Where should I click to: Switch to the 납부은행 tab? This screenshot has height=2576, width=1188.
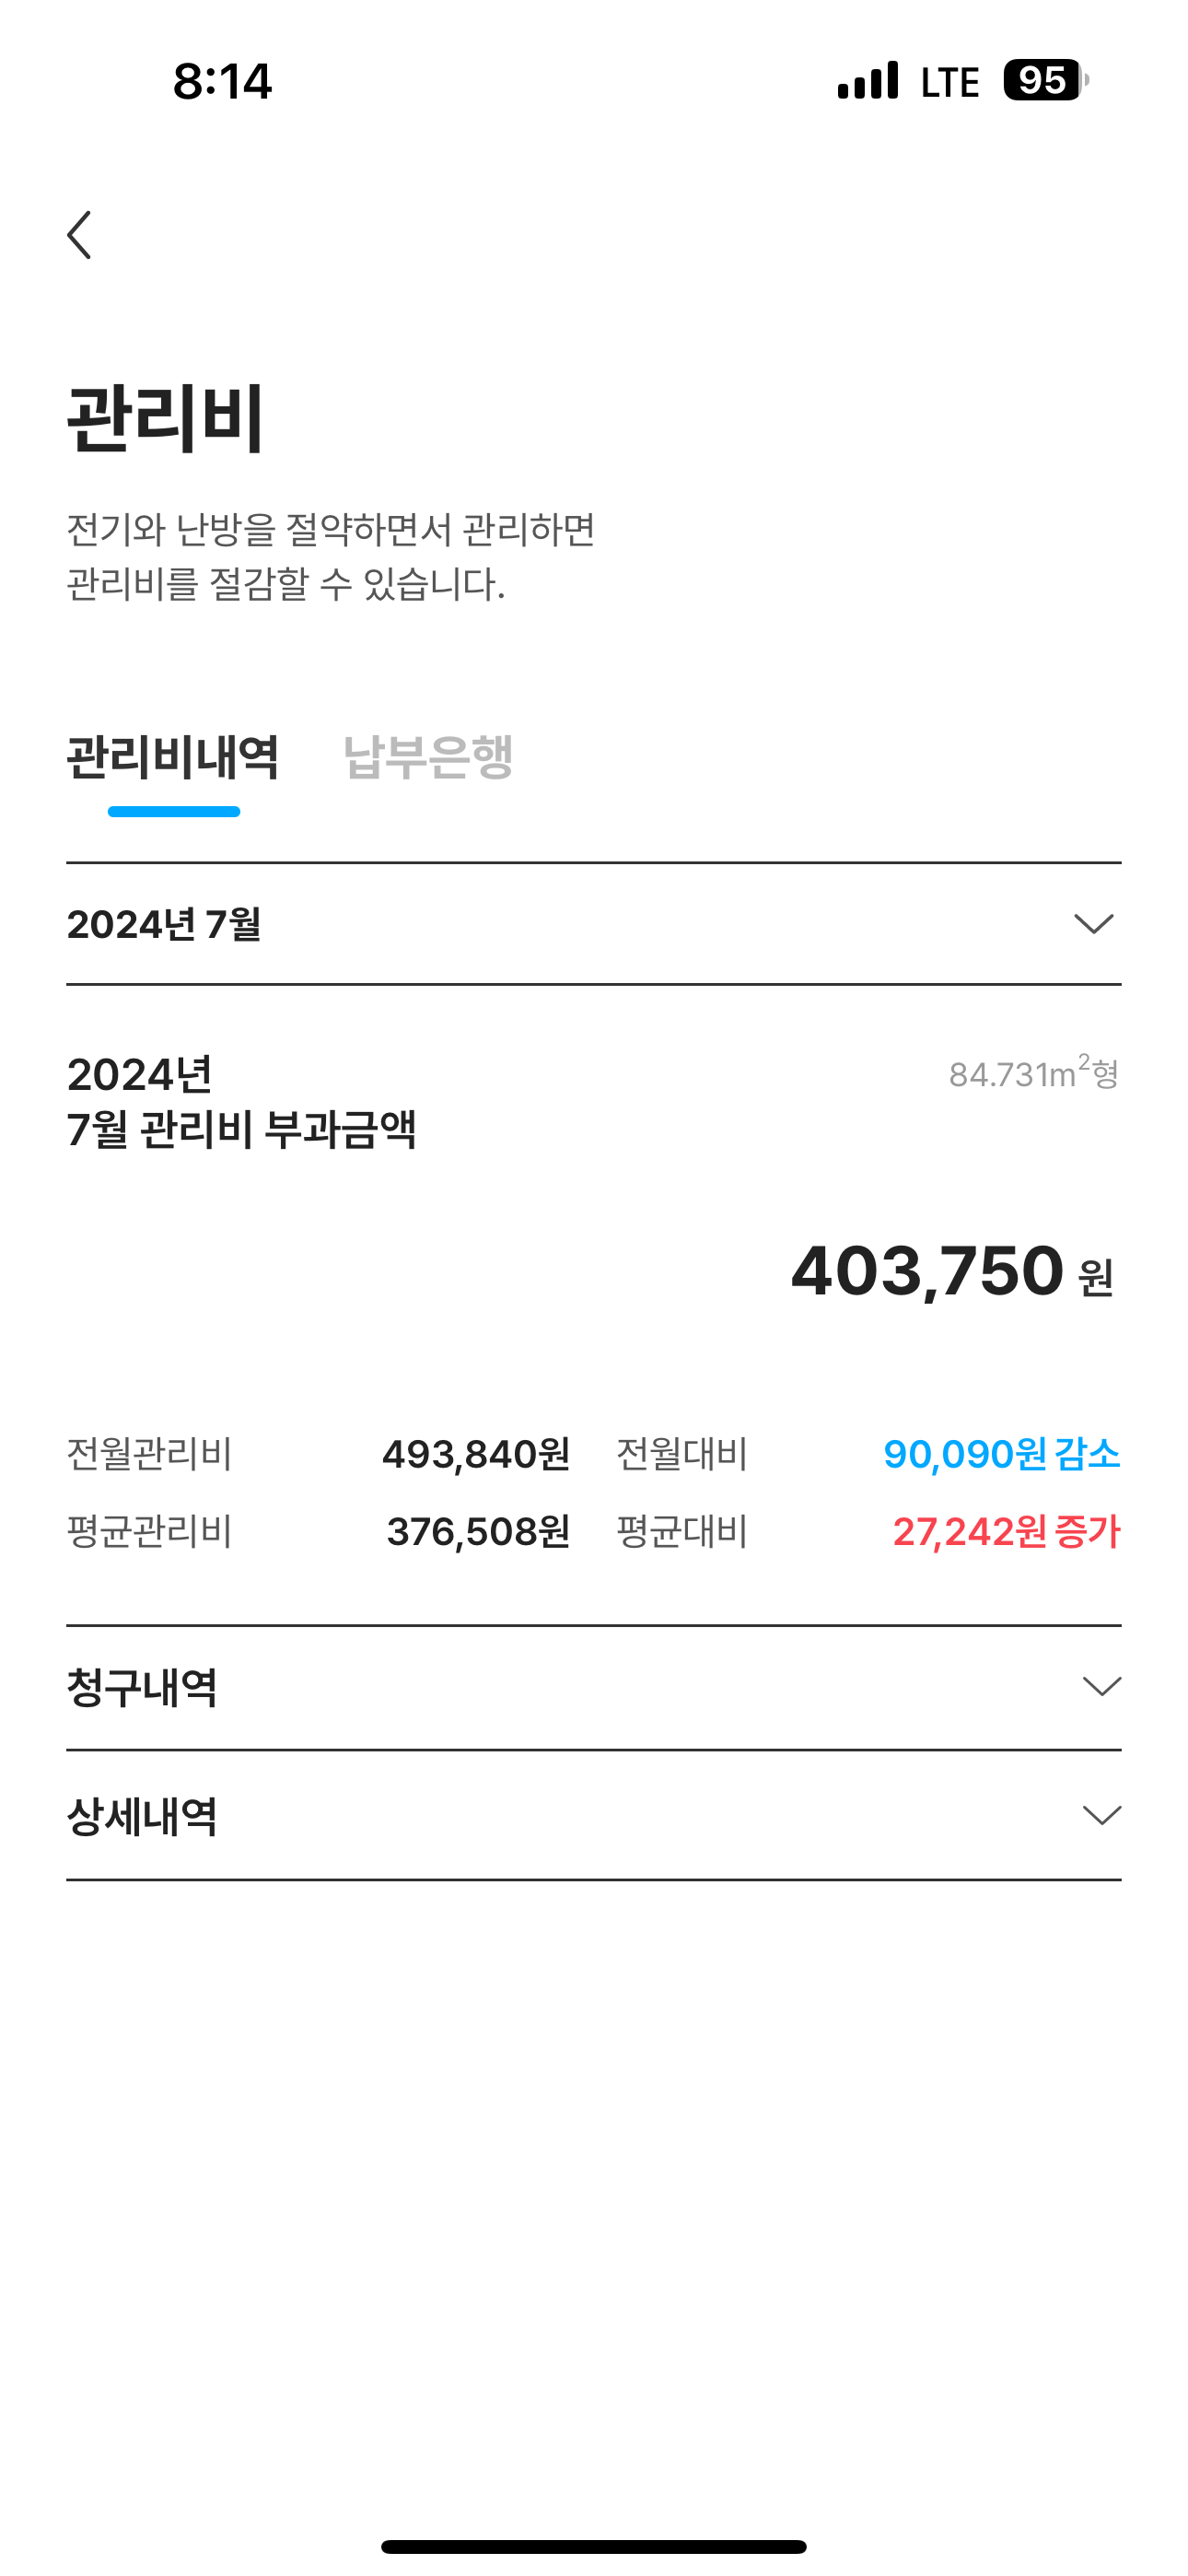[428, 757]
